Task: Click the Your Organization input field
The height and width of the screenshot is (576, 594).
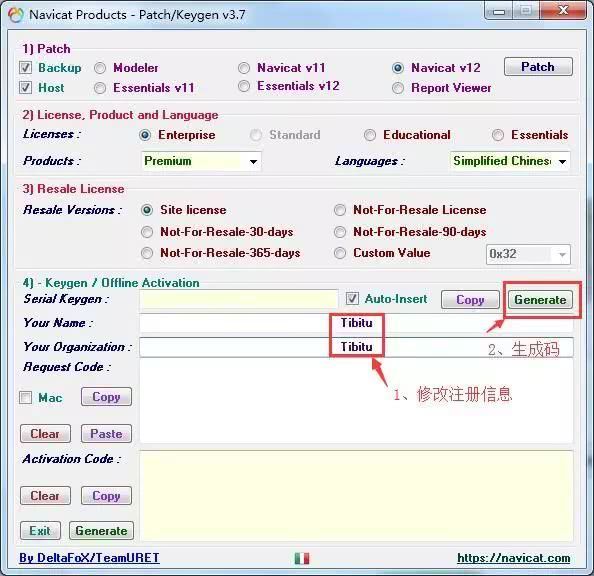Action: [356, 347]
